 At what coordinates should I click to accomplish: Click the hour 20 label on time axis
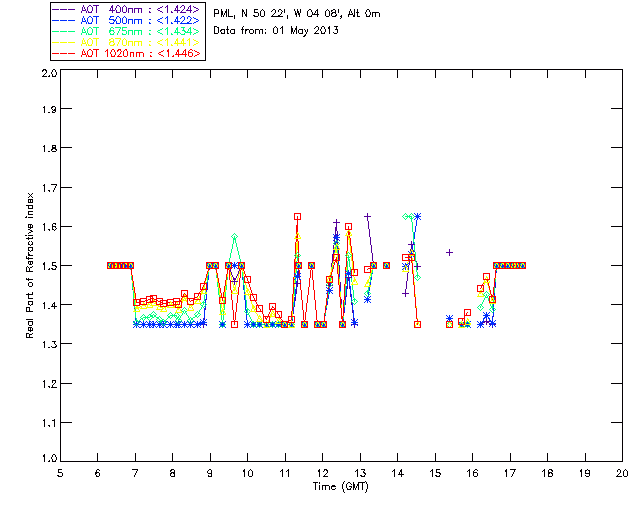pos(622,473)
